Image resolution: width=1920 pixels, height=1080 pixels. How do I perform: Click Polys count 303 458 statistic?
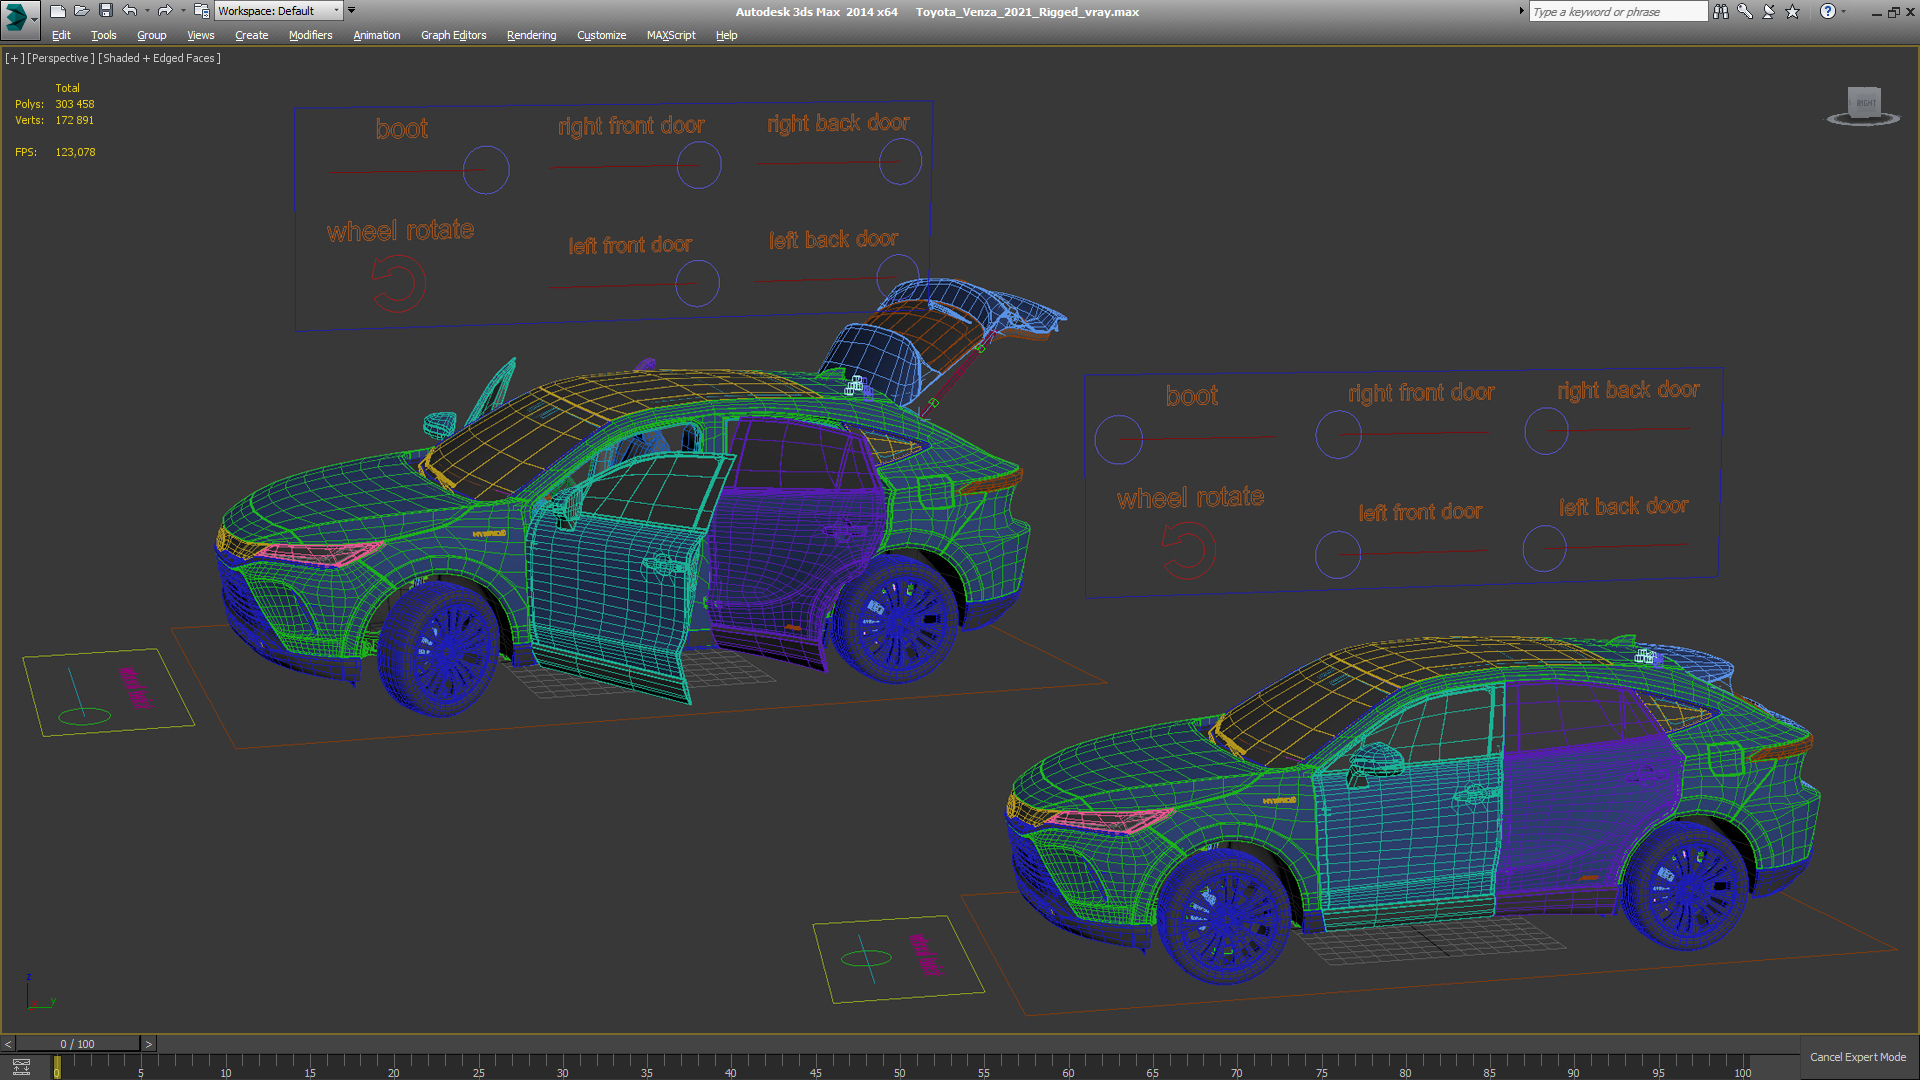point(75,104)
